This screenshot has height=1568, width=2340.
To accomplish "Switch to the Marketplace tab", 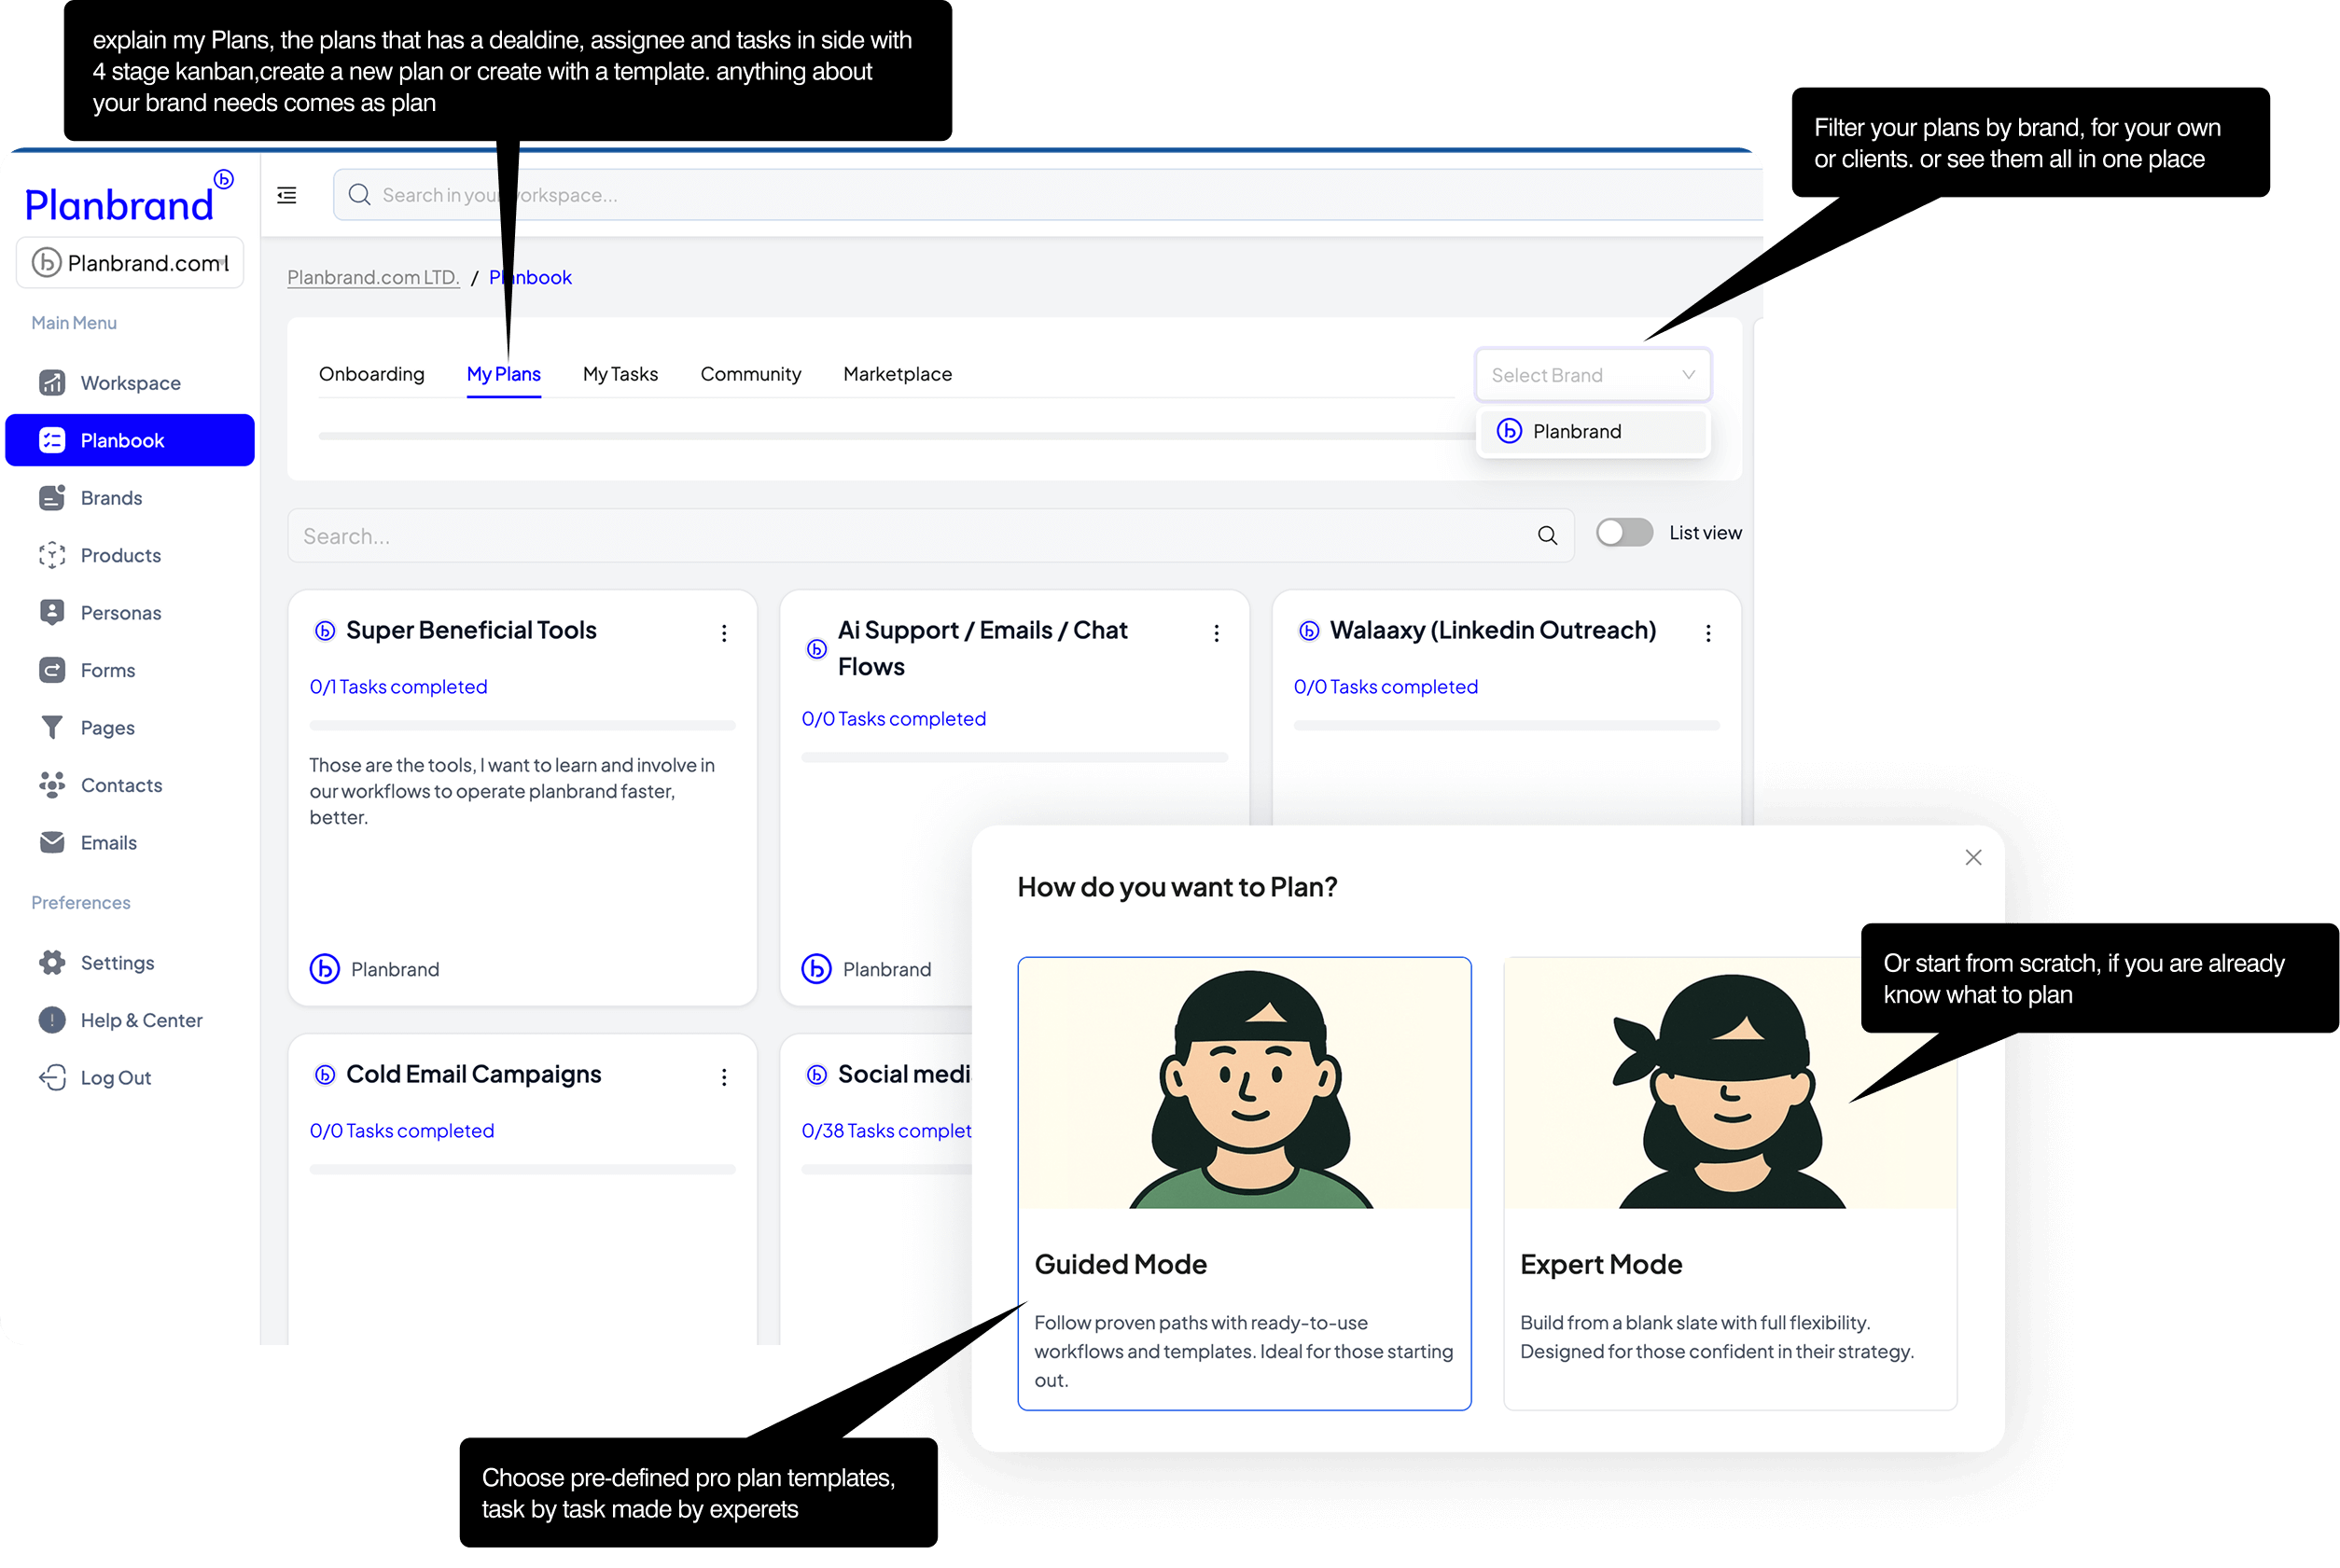I will point(897,374).
